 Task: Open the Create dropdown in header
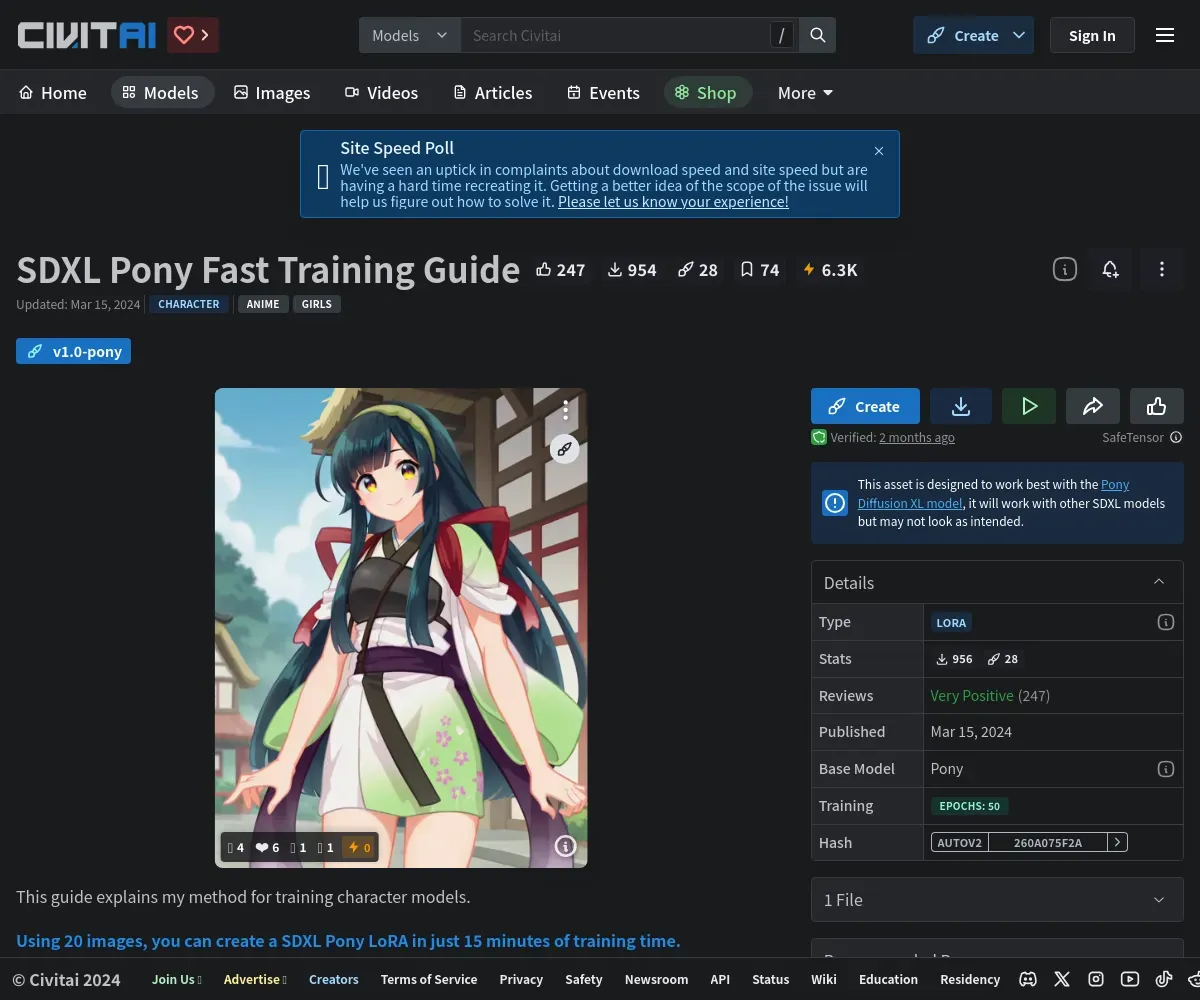click(x=973, y=35)
